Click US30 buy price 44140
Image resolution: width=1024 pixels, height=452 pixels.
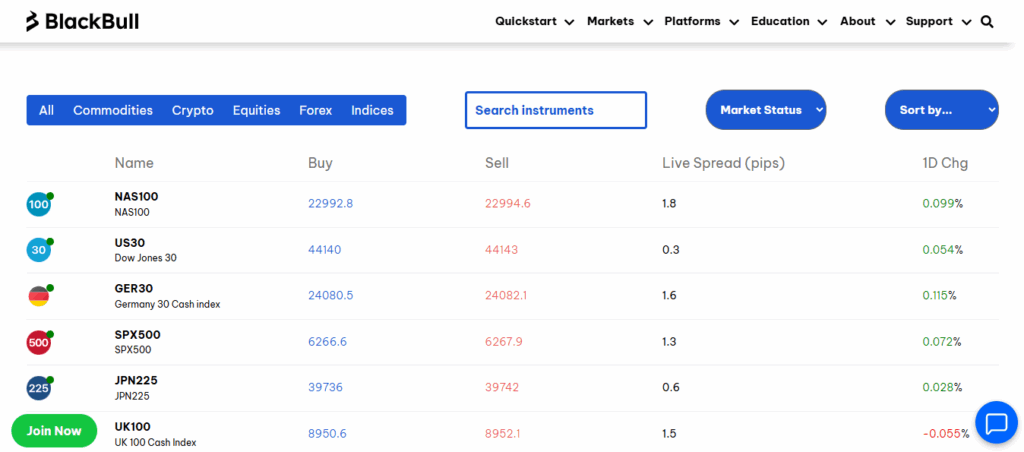click(x=325, y=250)
